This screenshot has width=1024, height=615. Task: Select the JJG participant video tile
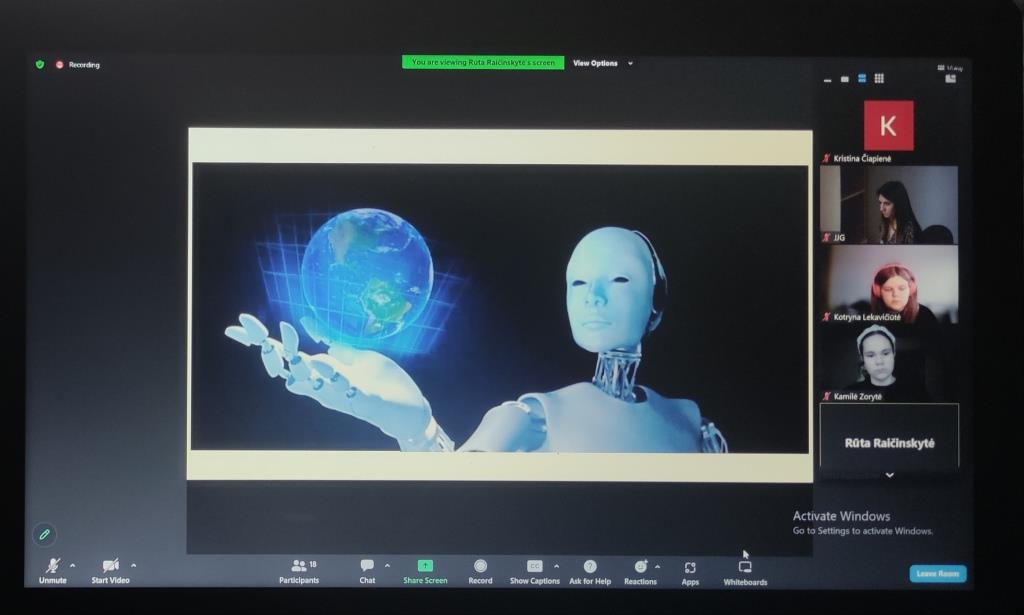[889, 205]
